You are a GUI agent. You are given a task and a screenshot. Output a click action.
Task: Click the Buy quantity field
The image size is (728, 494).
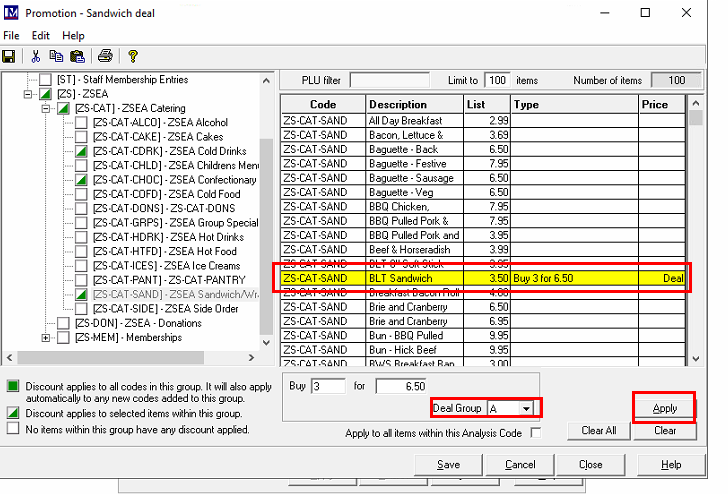[328, 386]
